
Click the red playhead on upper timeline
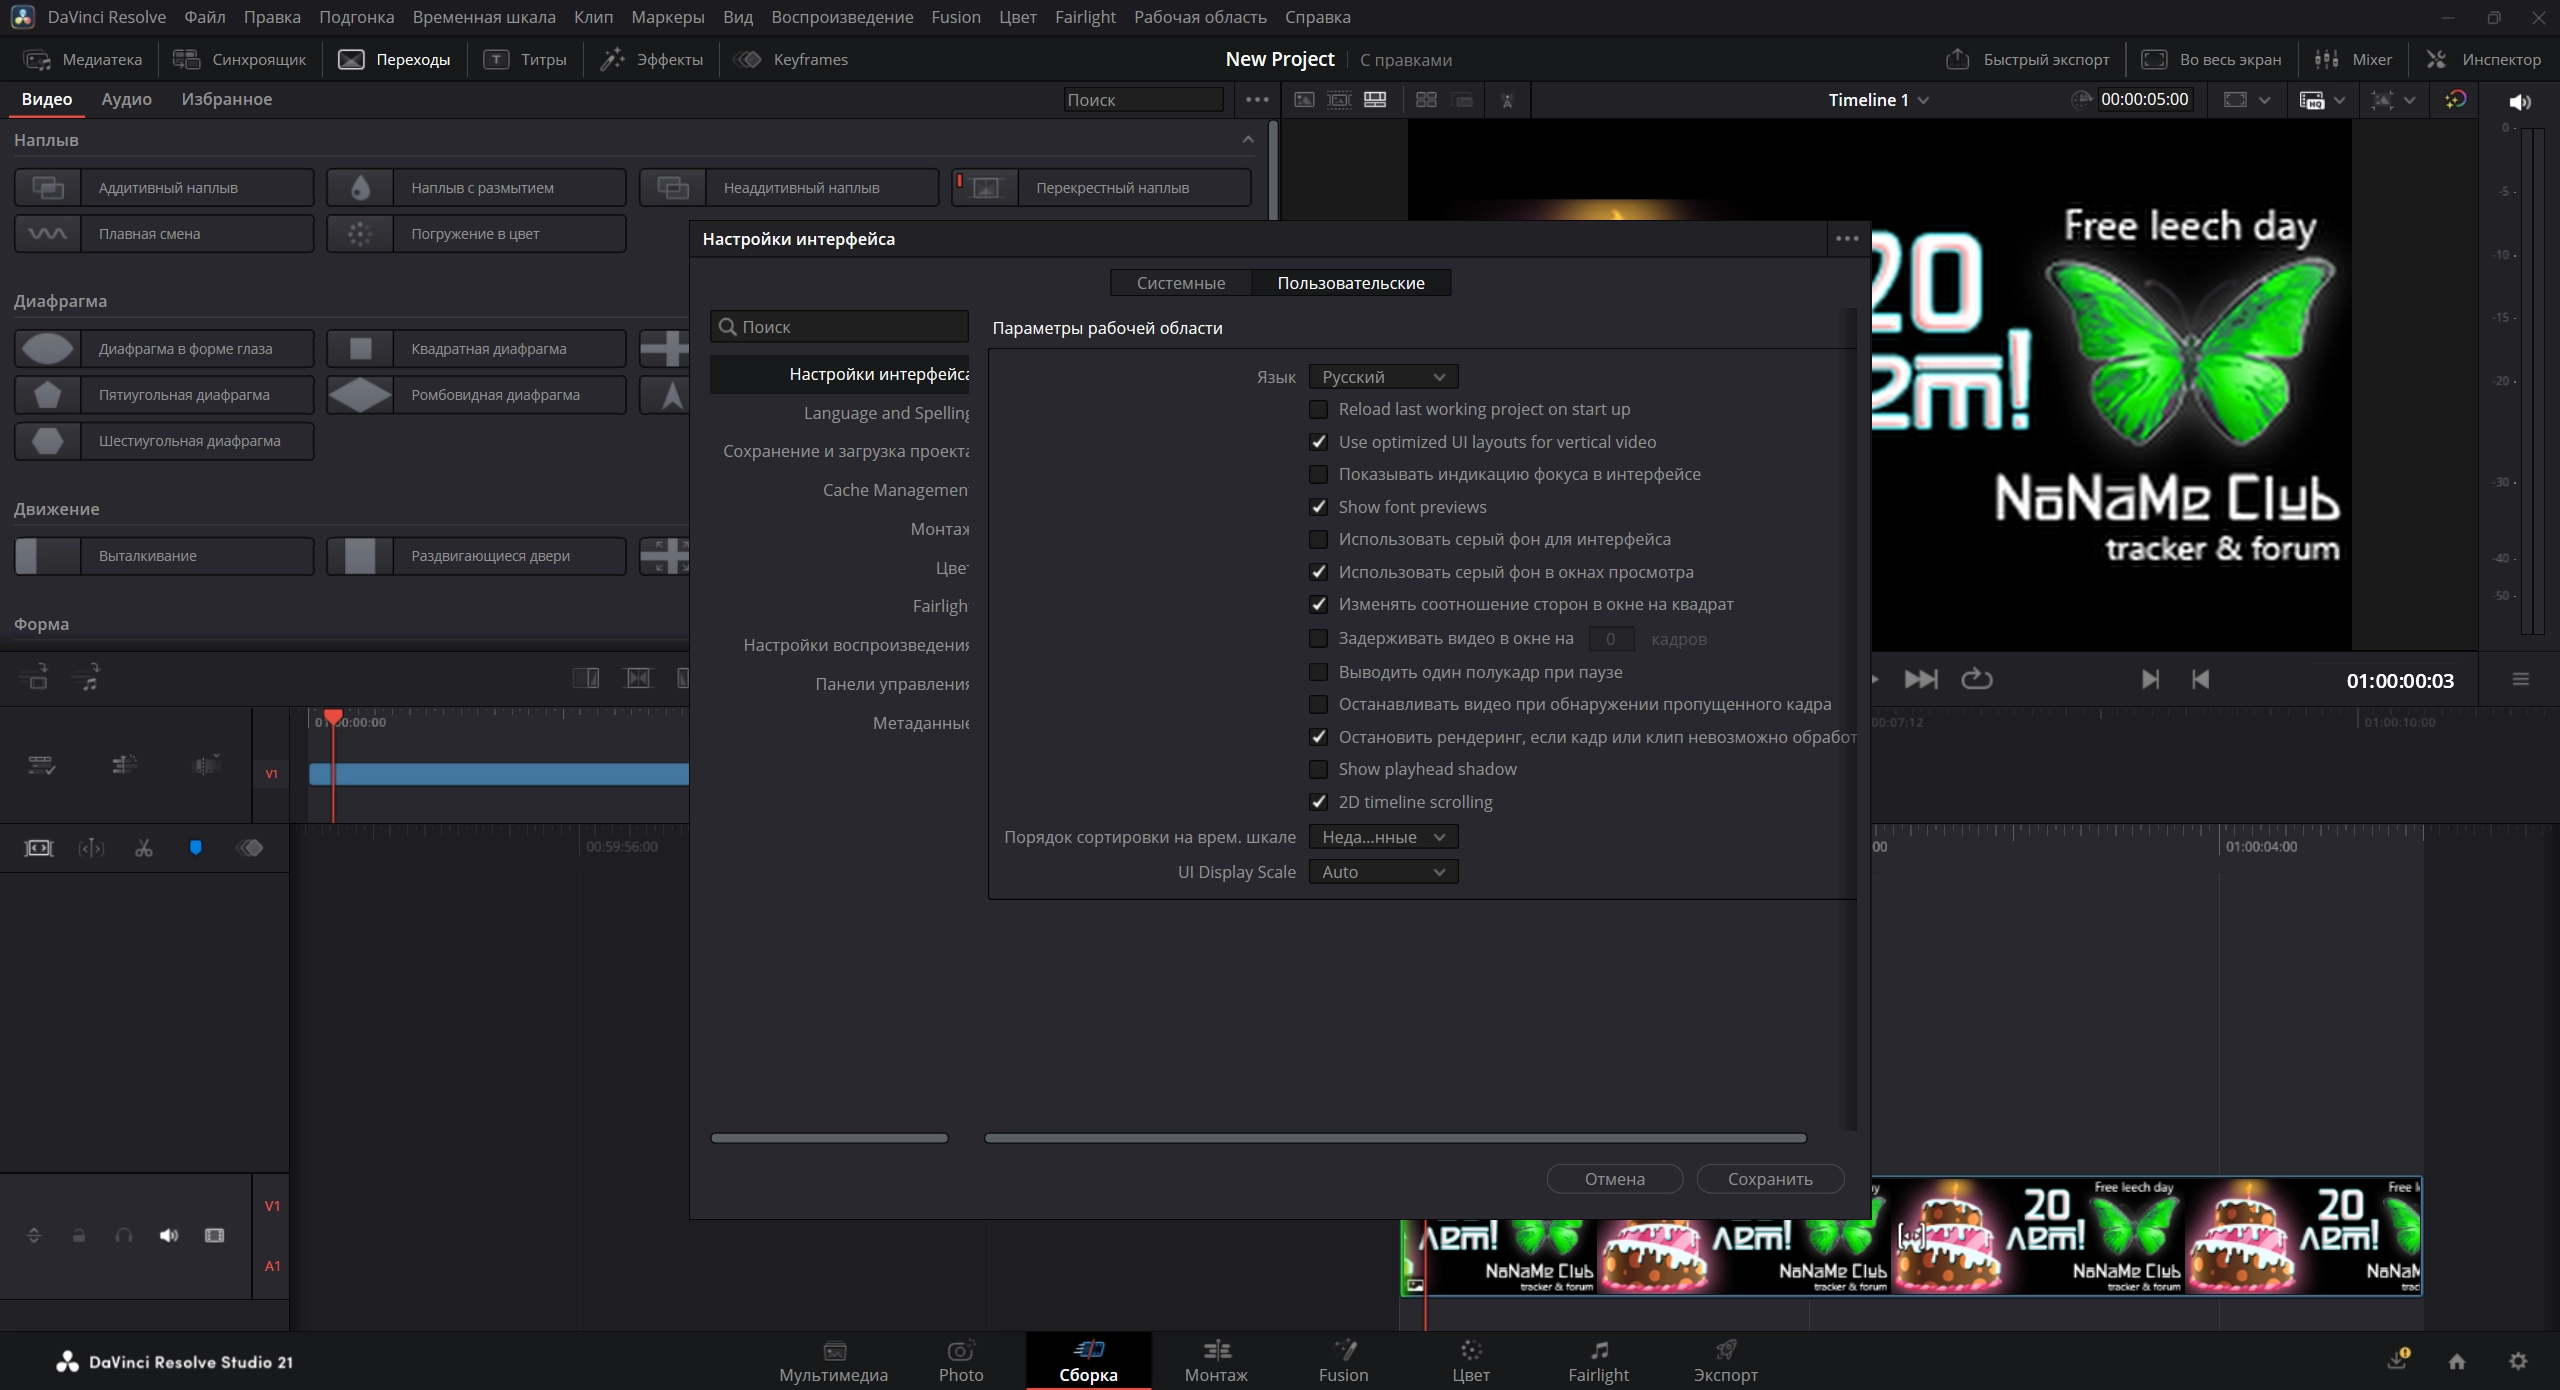[x=333, y=717]
